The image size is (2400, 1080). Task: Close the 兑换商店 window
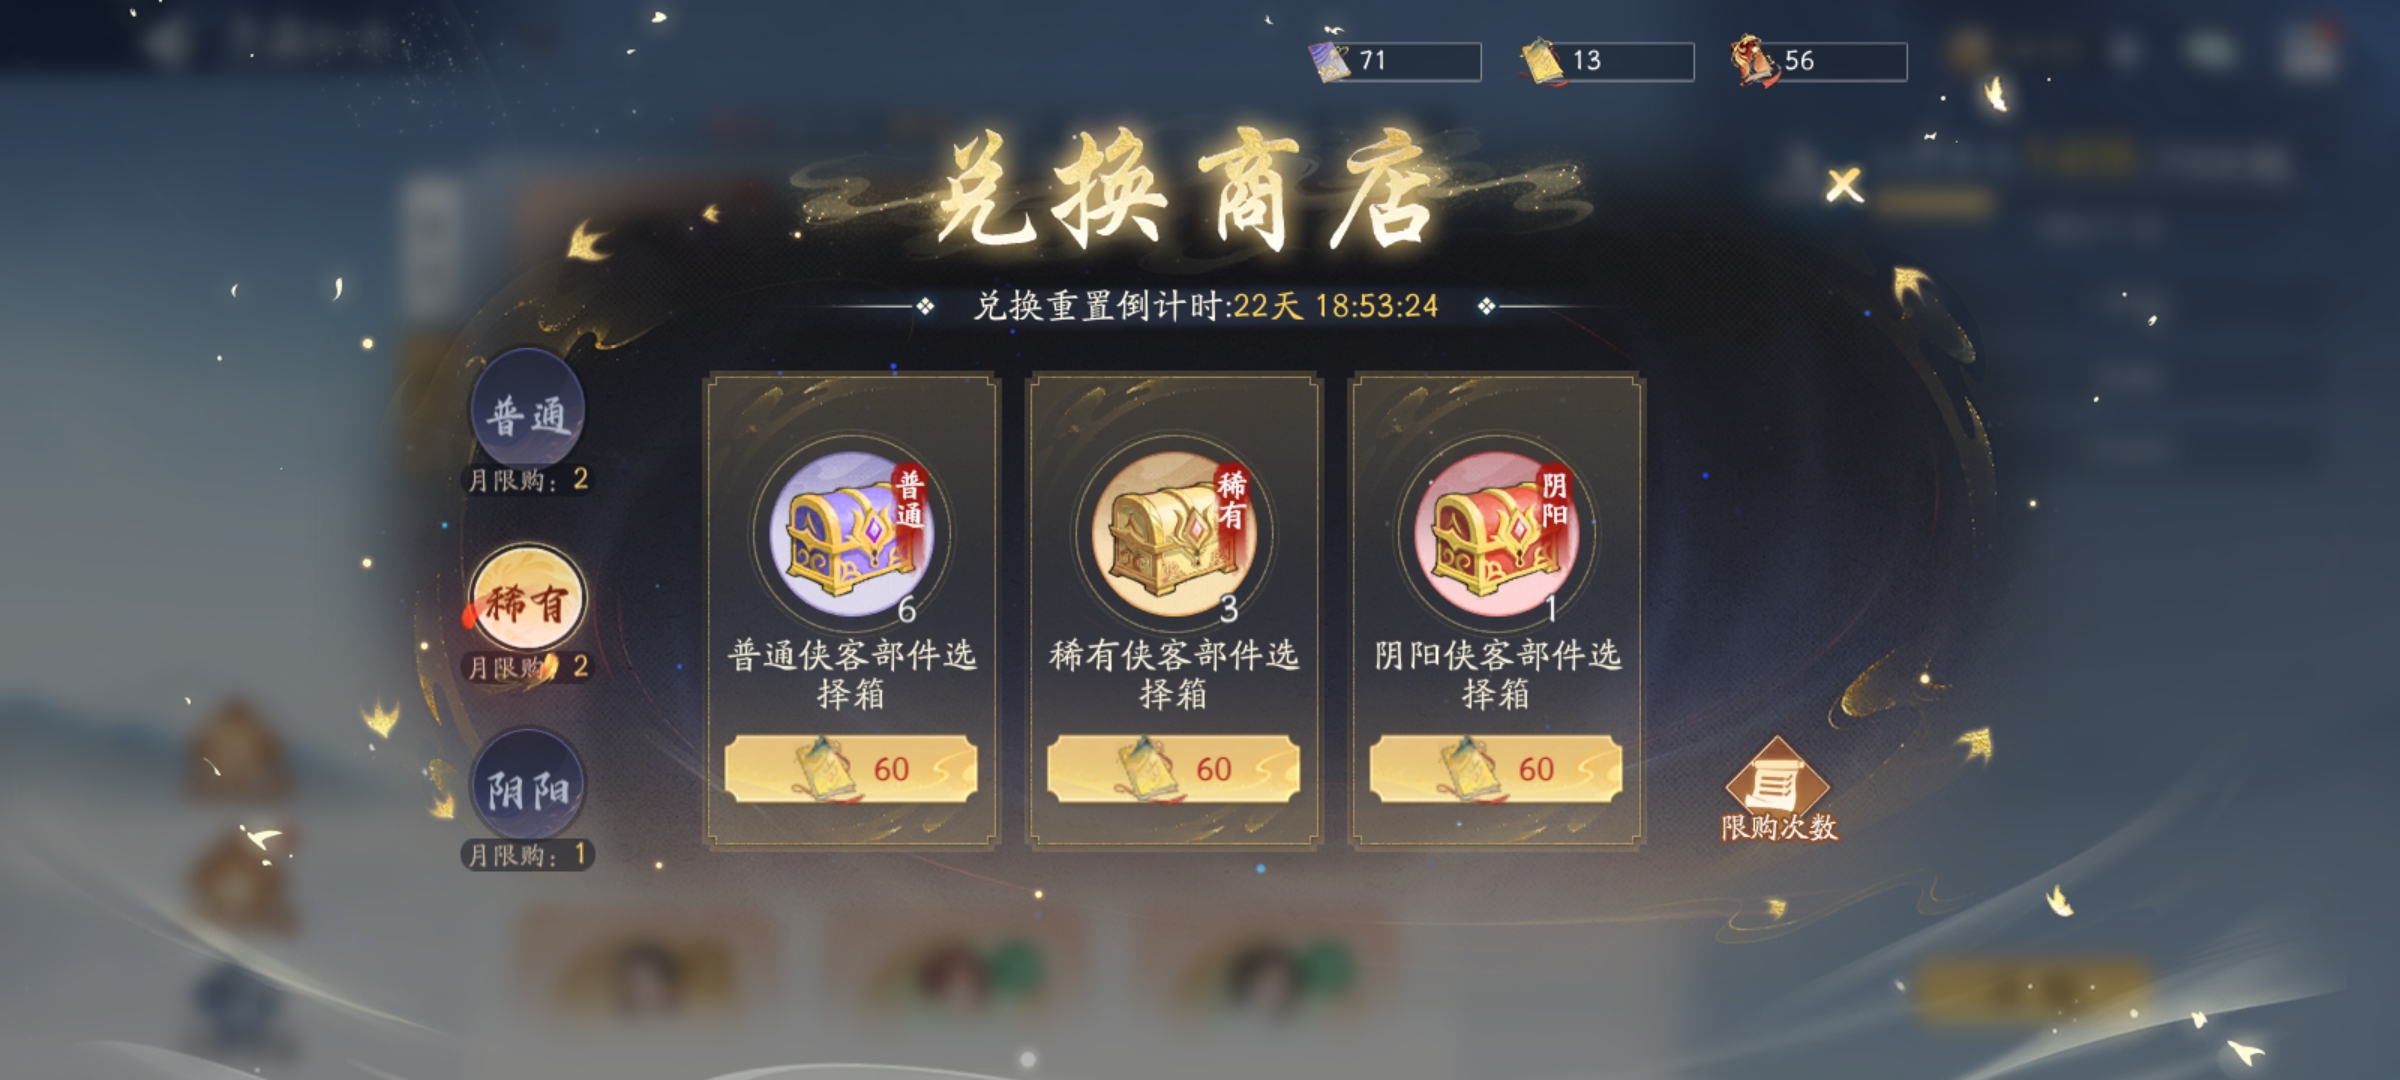(x=1844, y=186)
